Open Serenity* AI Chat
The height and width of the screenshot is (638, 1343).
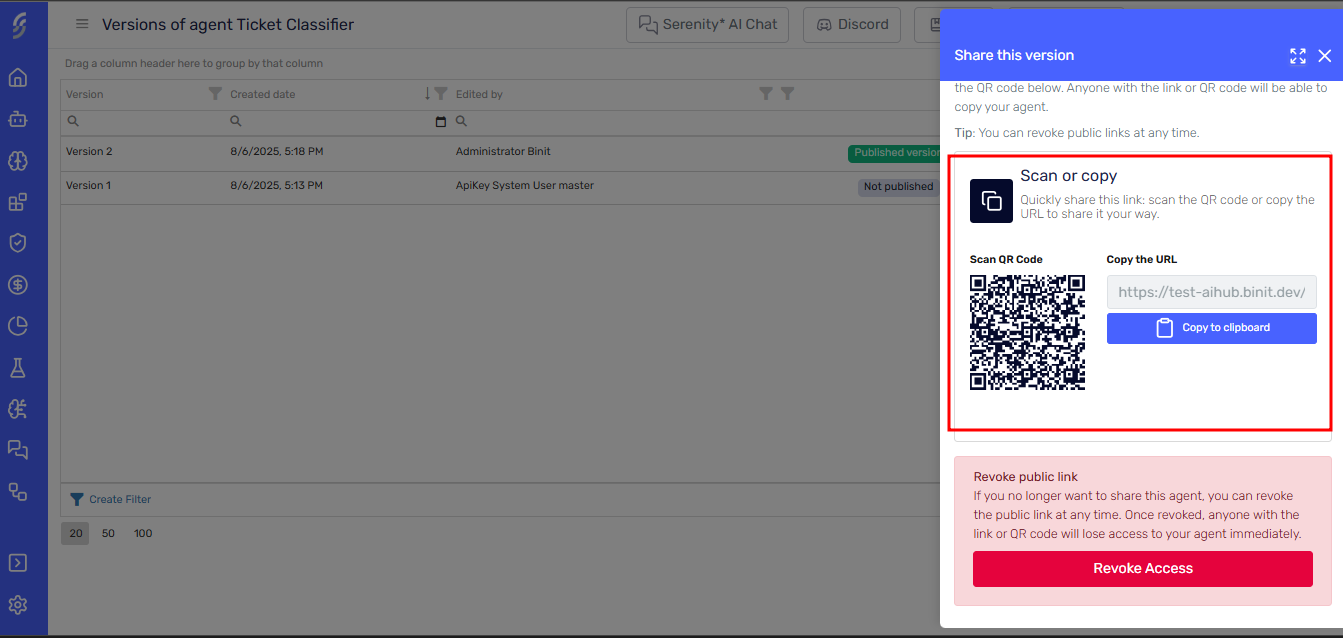pos(707,25)
